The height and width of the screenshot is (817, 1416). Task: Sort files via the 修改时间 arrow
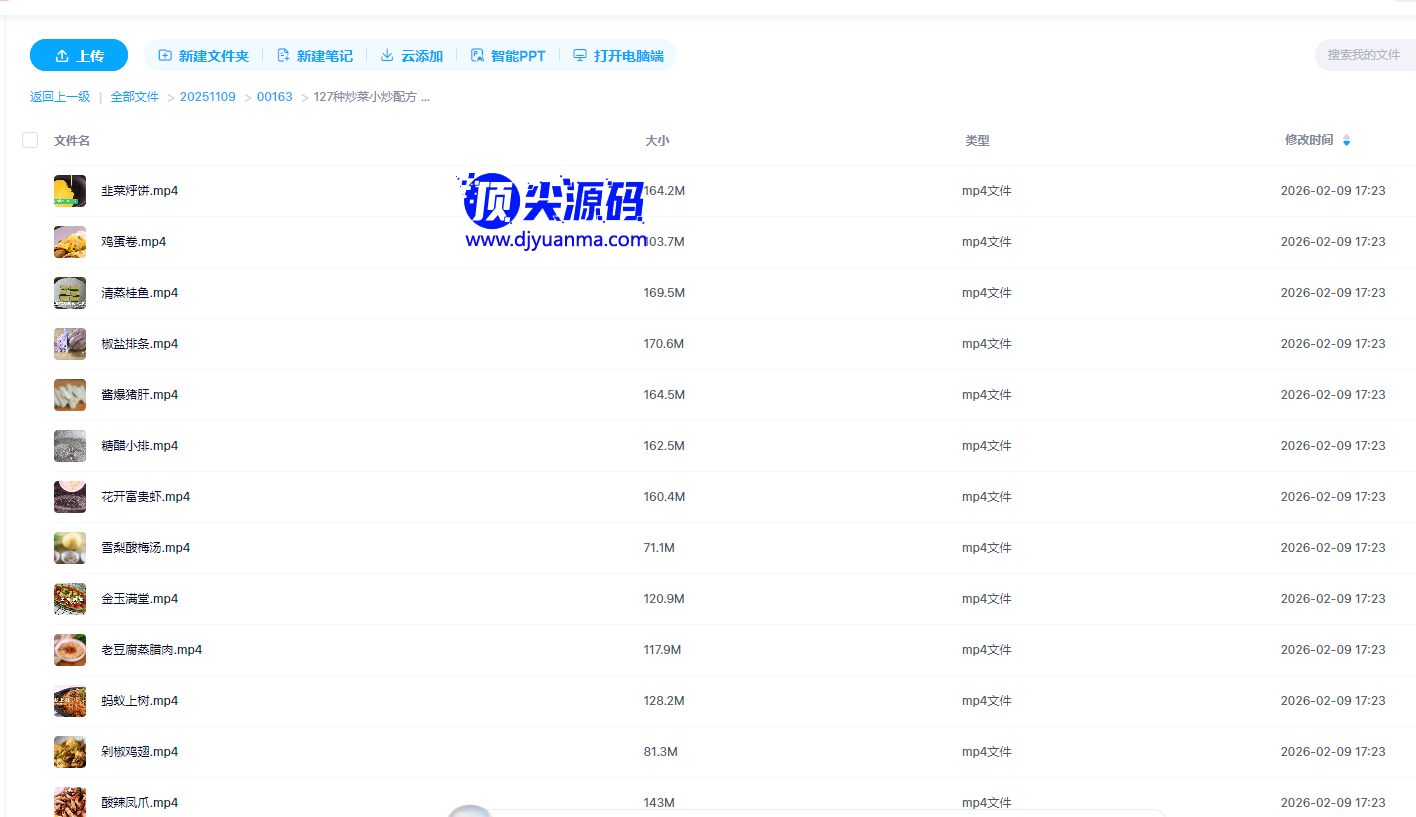pos(1346,140)
